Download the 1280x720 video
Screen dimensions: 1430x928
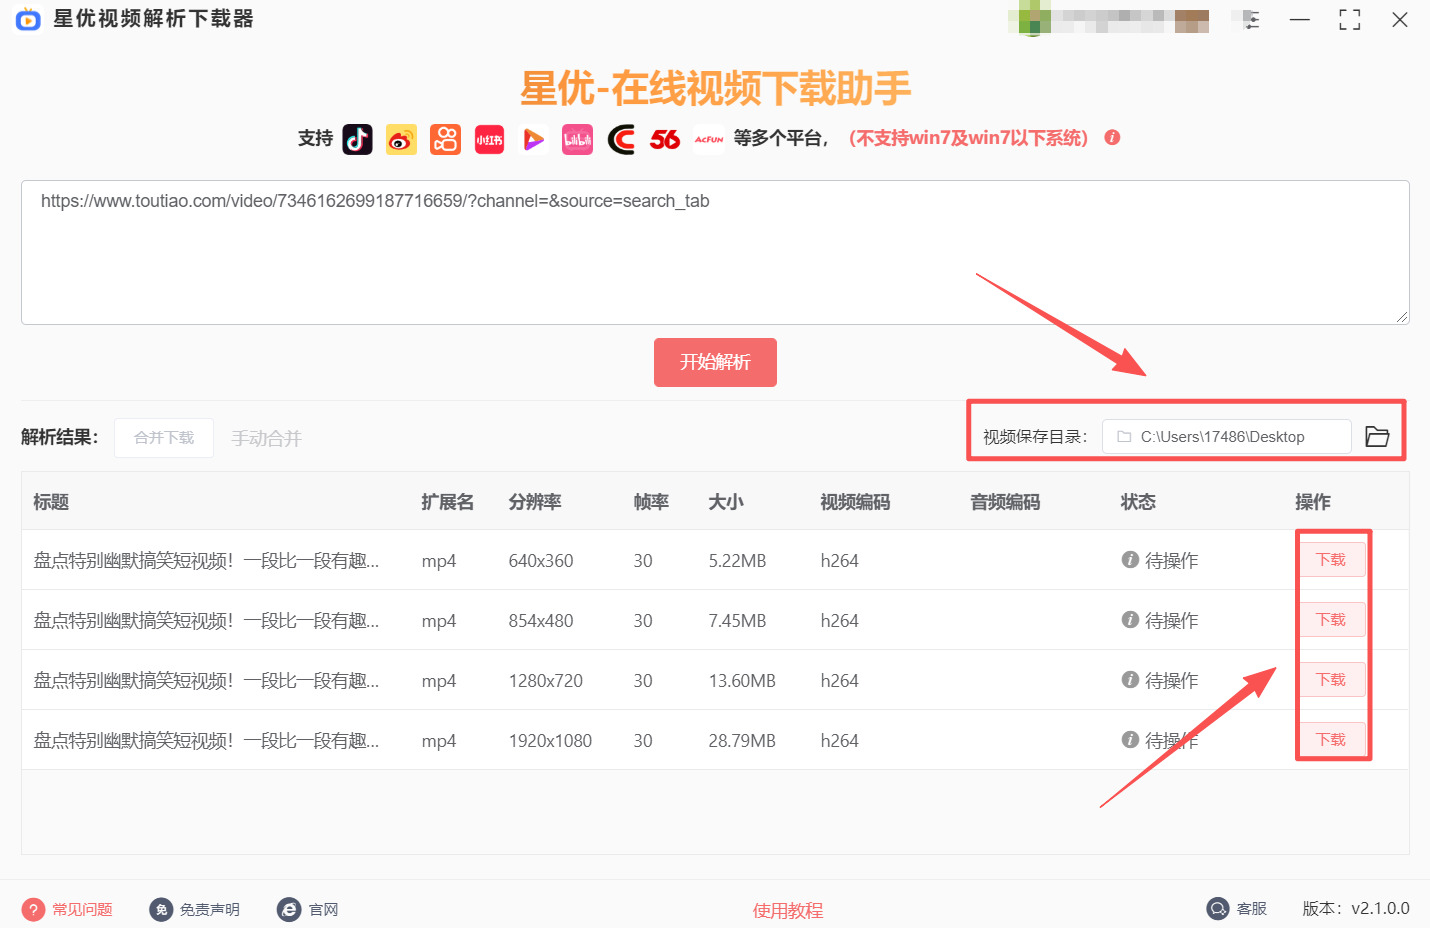[1331, 680]
